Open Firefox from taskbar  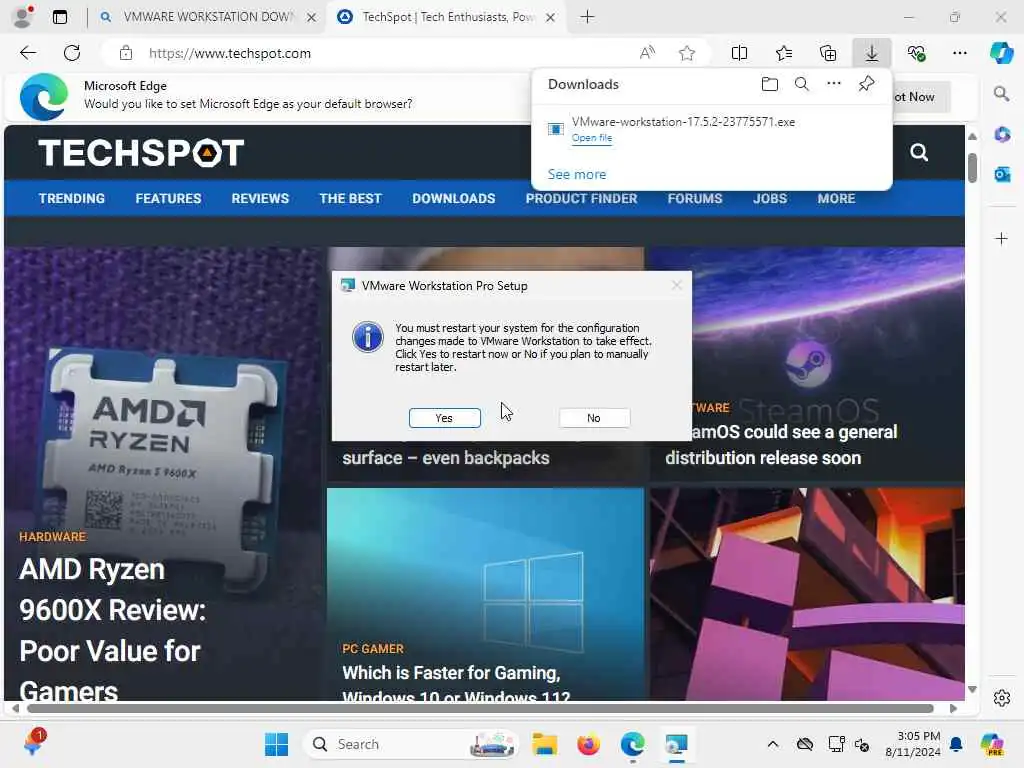coord(588,744)
